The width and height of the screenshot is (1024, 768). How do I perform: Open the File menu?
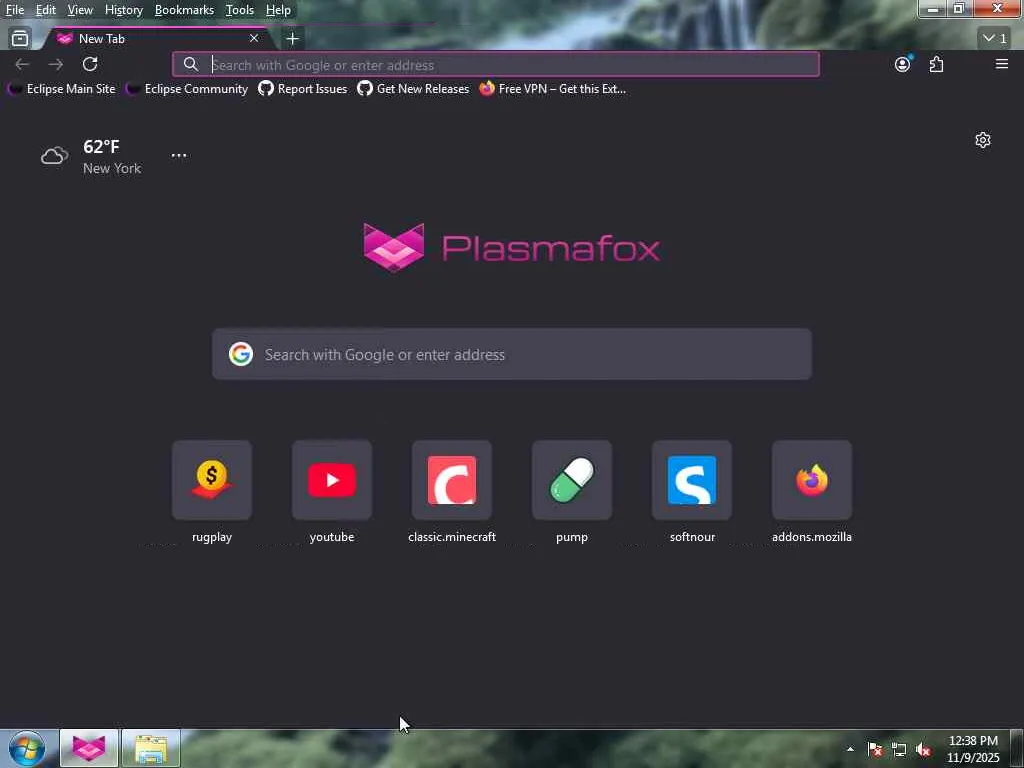(x=14, y=10)
